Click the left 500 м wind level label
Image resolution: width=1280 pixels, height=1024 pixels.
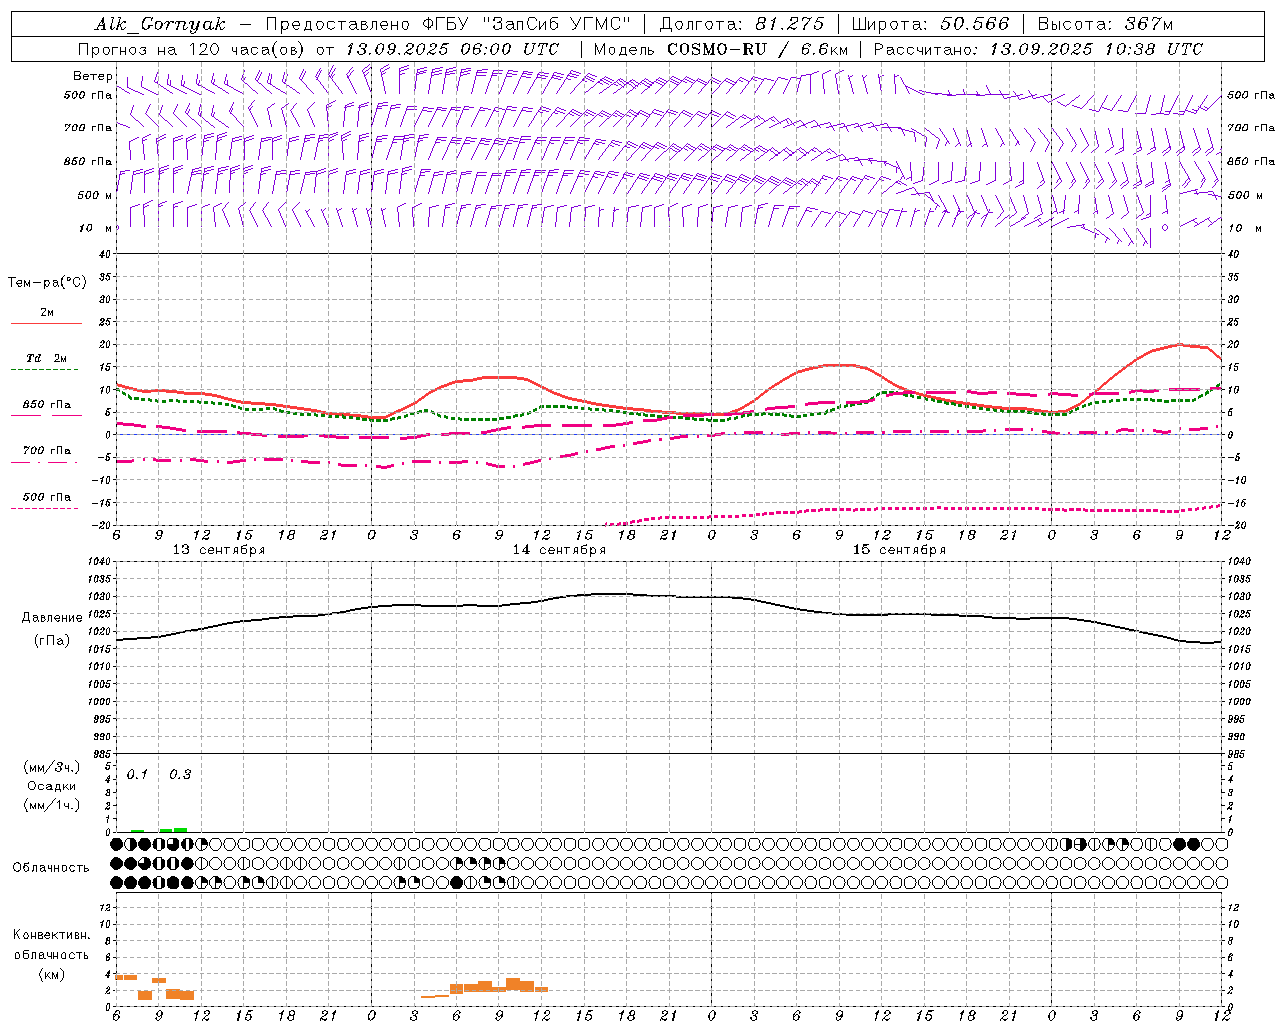[95, 195]
